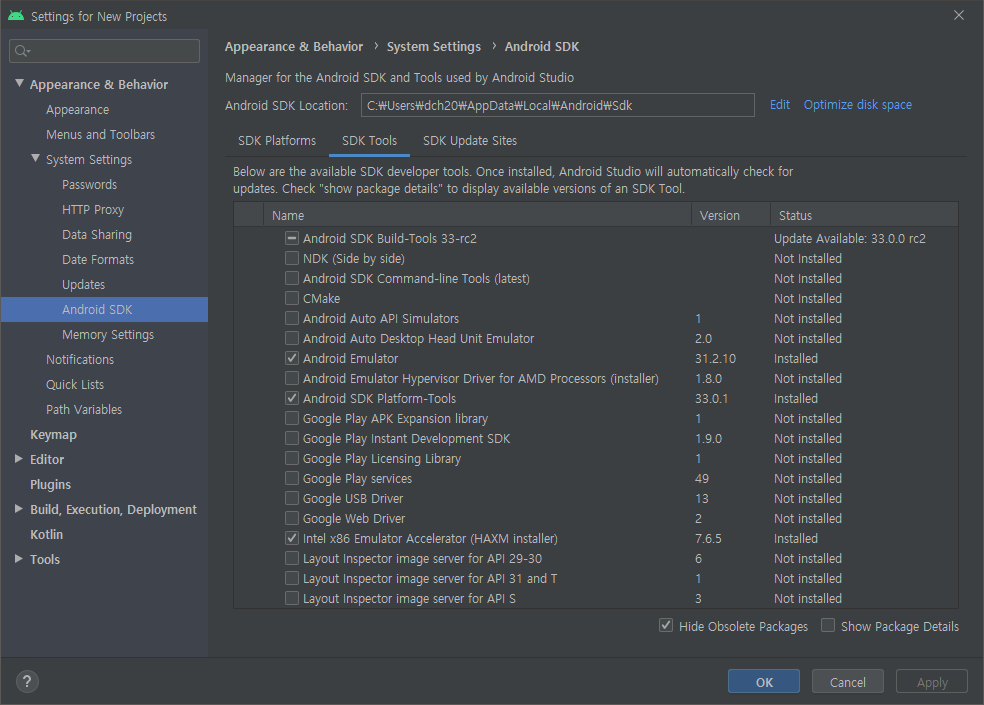Viewport: 984px width, 705px height.
Task: Uncheck Intel x86 Emulator Accelerator (HAXM installer)
Action: (292, 539)
